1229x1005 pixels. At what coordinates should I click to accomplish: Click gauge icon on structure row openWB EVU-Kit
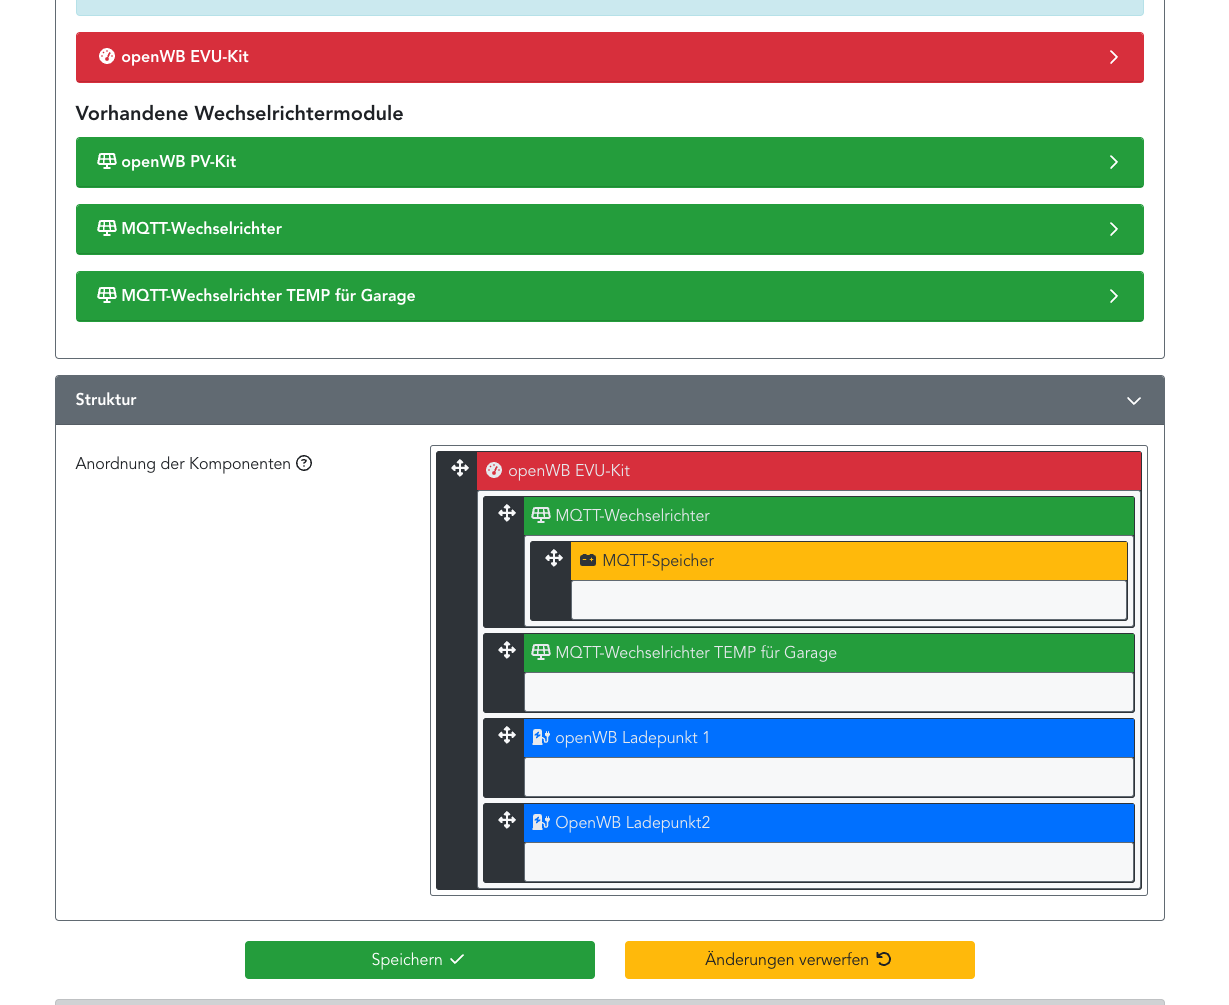coord(494,470)
